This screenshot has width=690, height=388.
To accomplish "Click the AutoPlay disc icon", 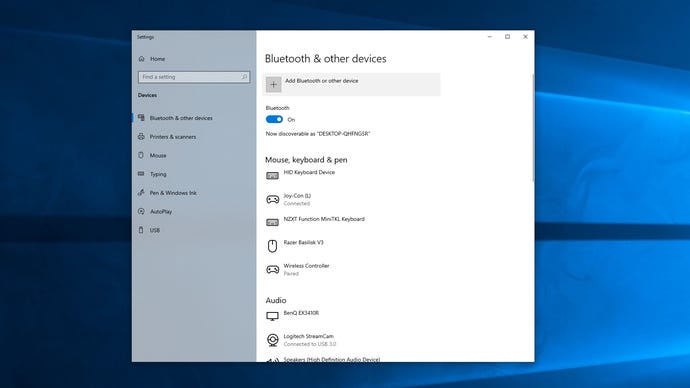I will tap(141, 211).
